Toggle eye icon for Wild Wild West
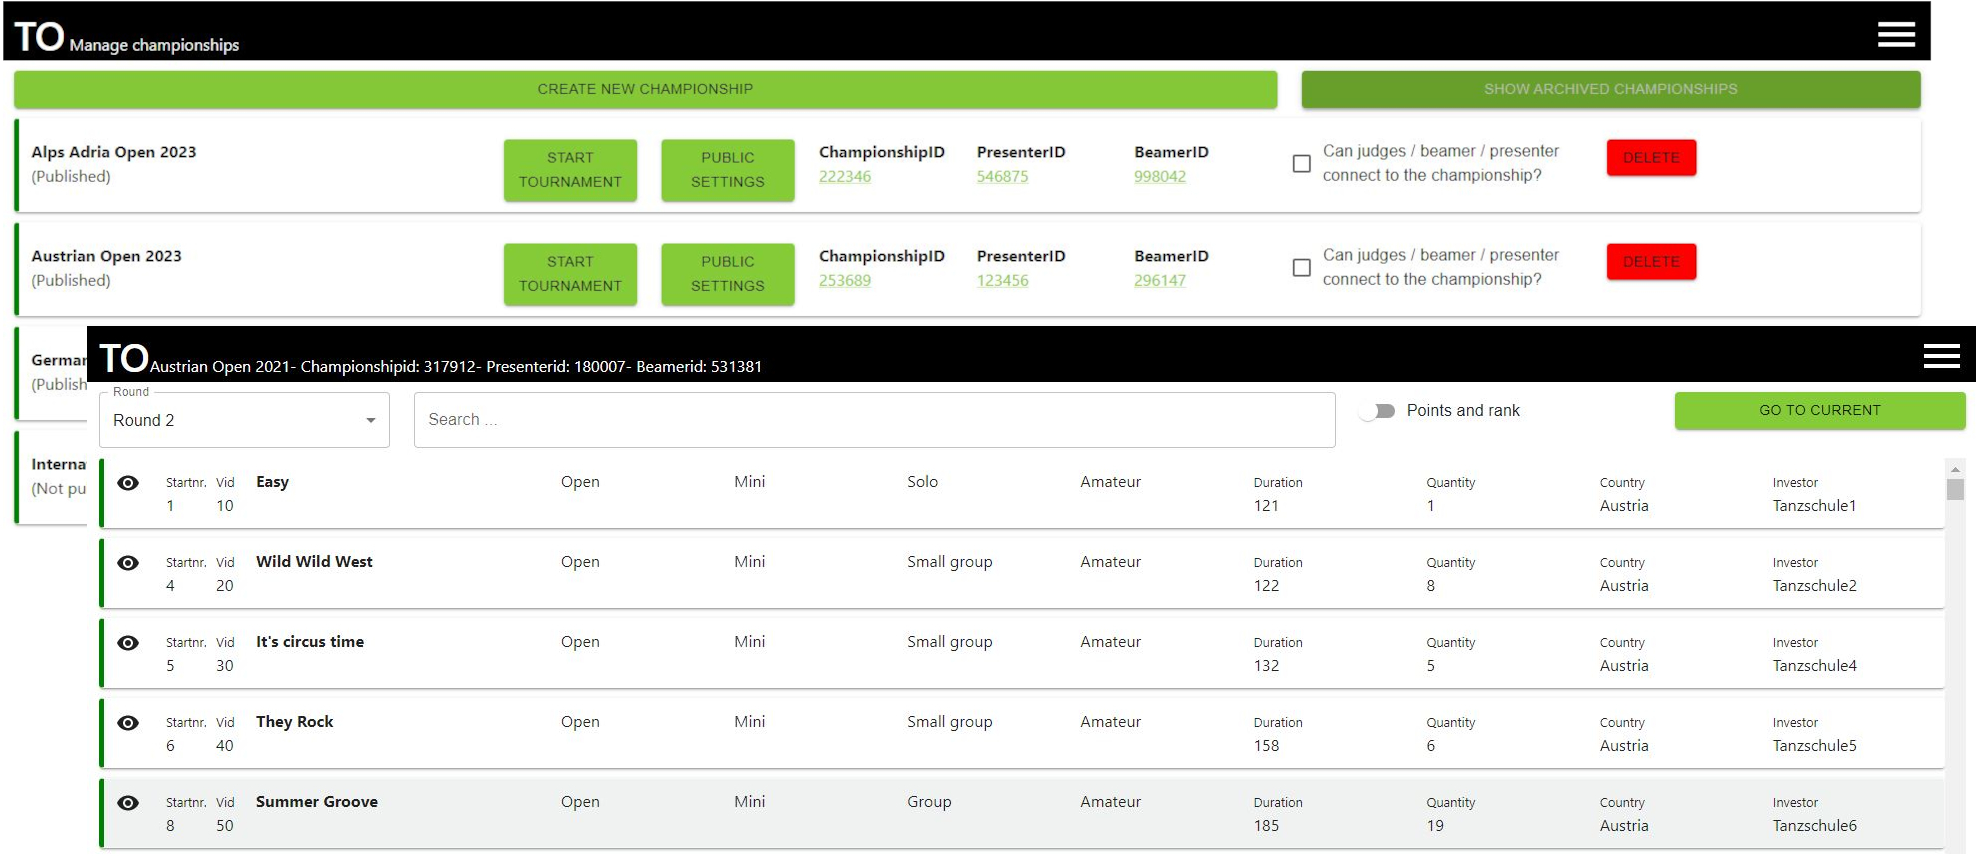Viewport: 1976px width, 863px height. (x=128, y=563)
